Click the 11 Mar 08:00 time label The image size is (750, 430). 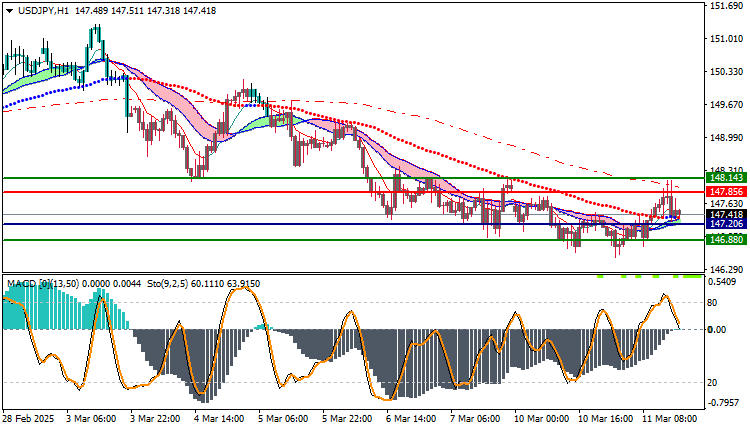[669, 419]
